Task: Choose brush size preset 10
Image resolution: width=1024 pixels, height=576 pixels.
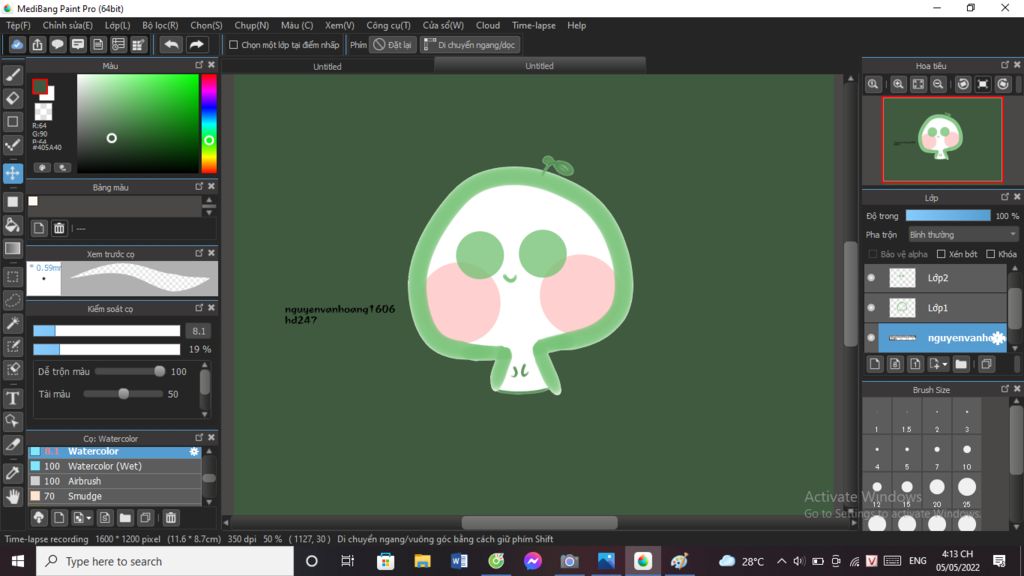Action: point(967,454)
